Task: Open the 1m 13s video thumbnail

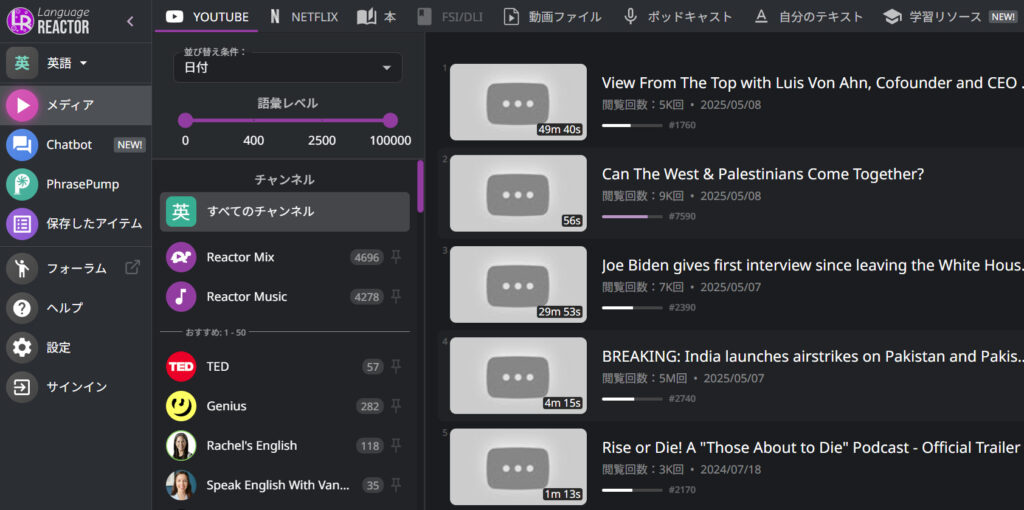Action: pyautogui.click(x=519, y=467)
